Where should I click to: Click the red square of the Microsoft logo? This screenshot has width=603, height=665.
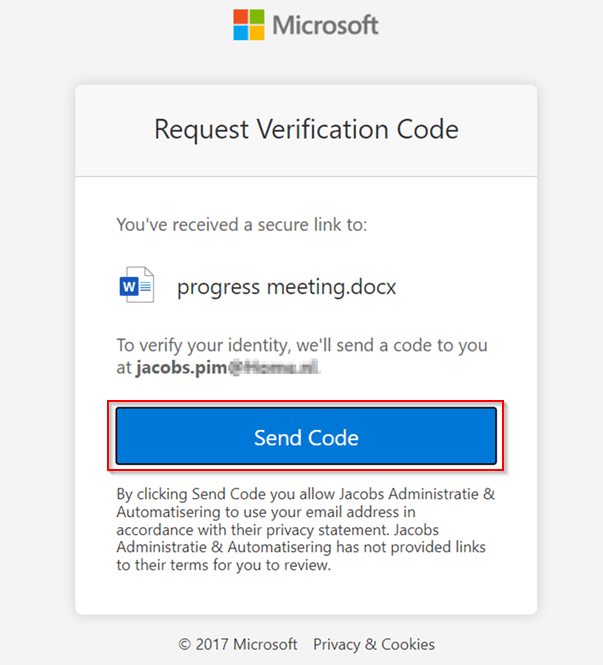(241, 17)
